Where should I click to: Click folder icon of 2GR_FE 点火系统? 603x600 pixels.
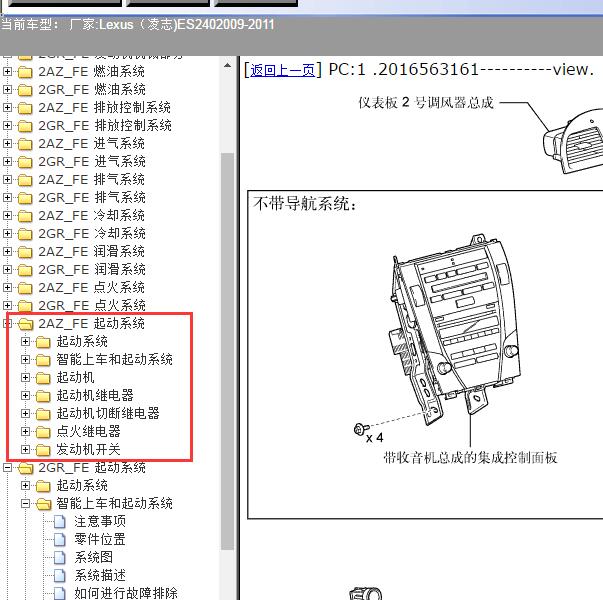click(25, 306)
